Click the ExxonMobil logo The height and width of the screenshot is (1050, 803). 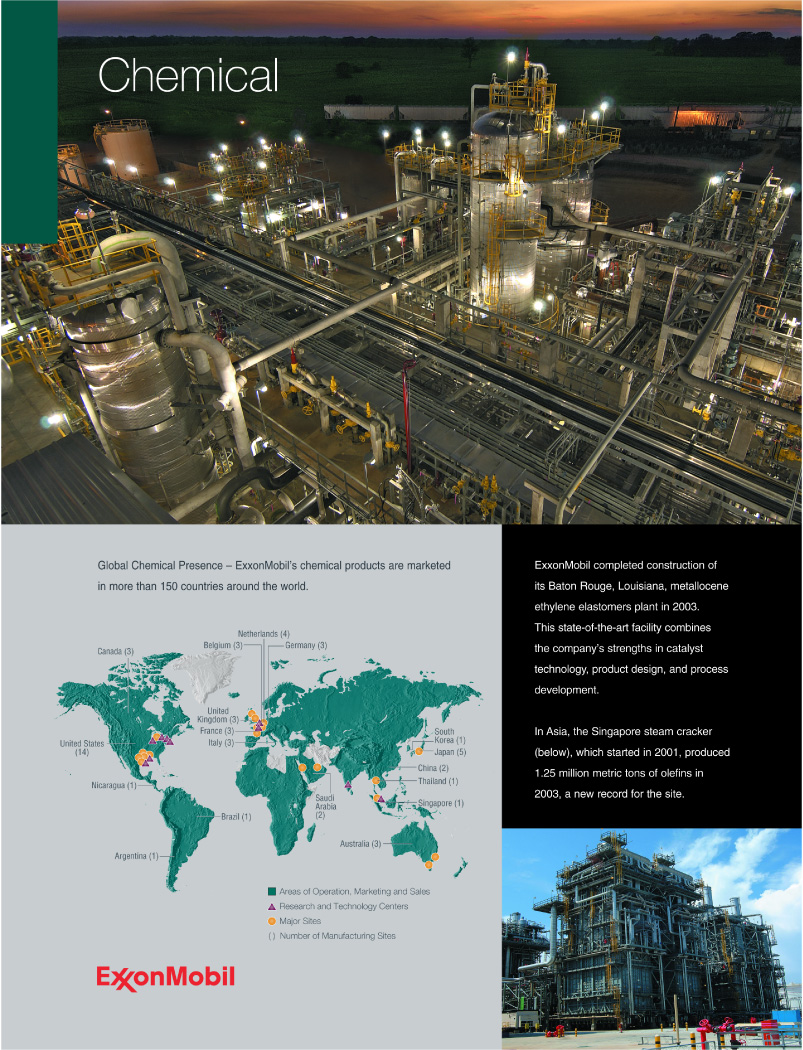point(166,977)
